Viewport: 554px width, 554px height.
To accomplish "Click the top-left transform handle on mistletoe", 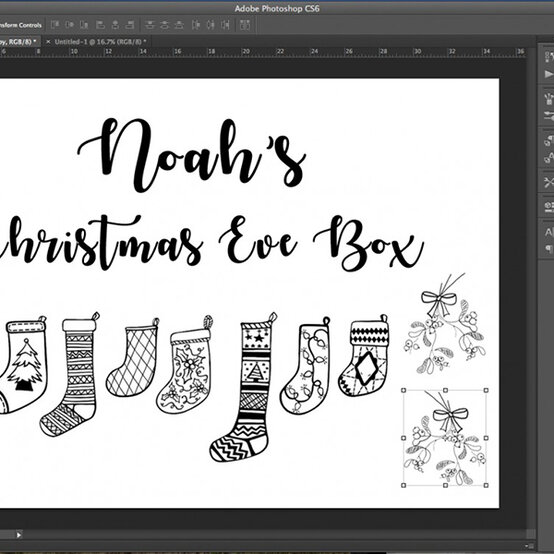I will point(404,390).
